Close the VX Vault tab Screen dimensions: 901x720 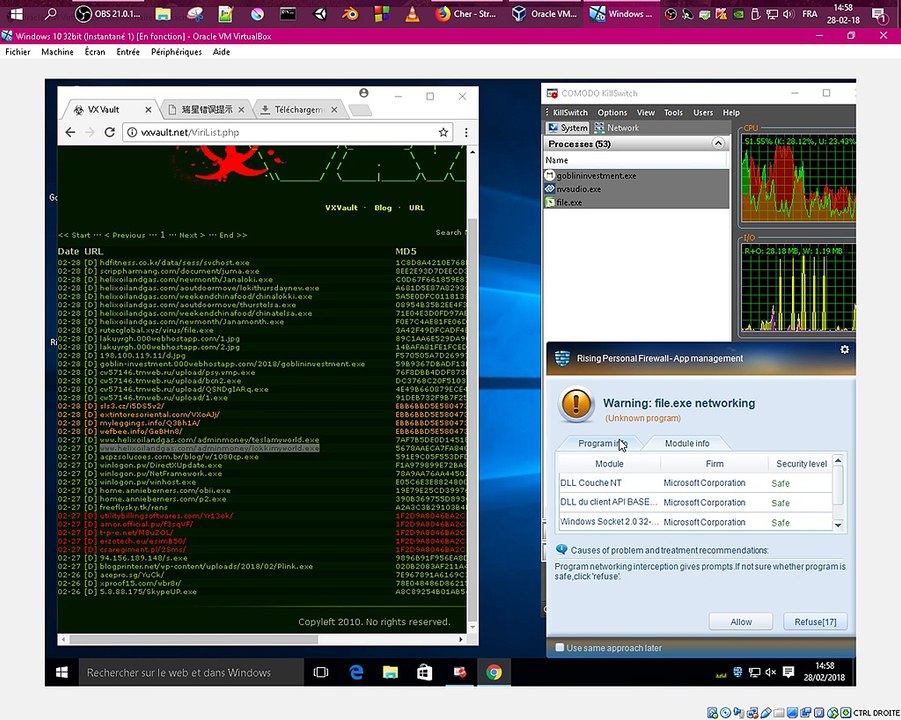click(x=148, y=109)
